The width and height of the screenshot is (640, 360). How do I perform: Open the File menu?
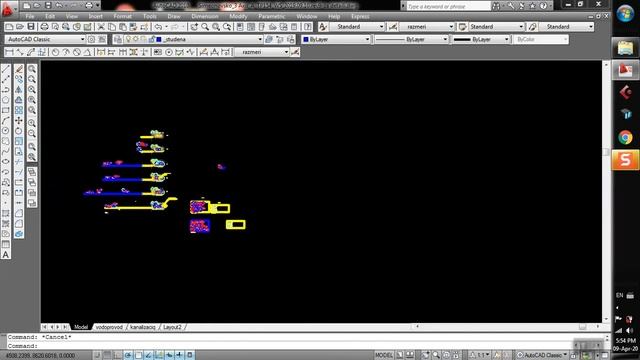(30, 16)
